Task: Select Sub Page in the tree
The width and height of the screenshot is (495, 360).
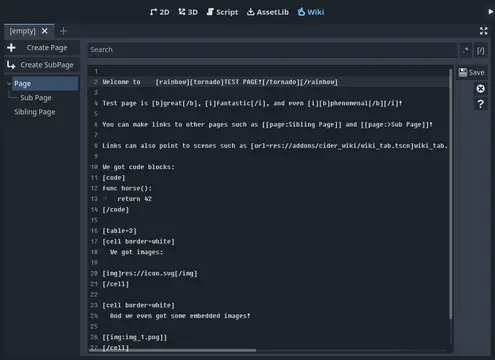Action: pos(36,98)
